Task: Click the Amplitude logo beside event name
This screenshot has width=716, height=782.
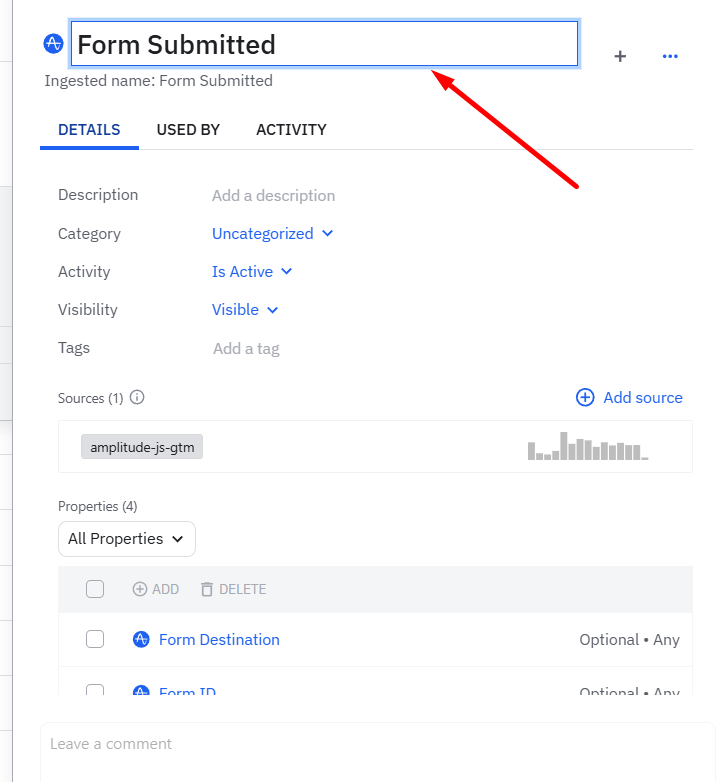Action: click(53, 44)
